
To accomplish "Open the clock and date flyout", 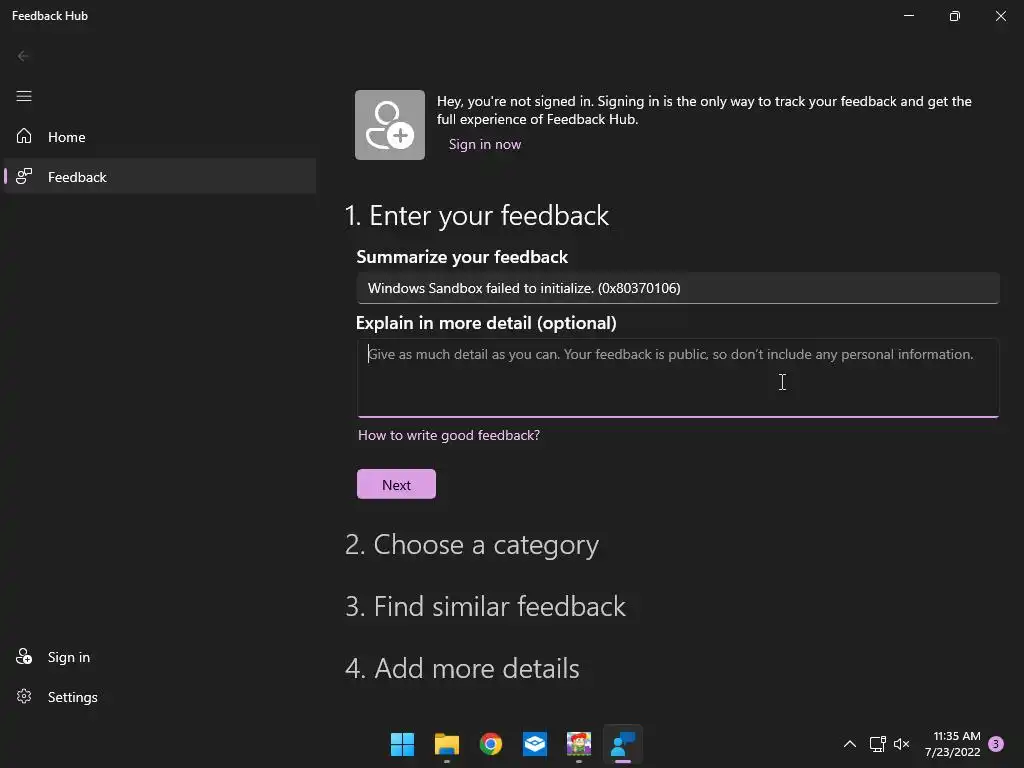I will point(952,744).
